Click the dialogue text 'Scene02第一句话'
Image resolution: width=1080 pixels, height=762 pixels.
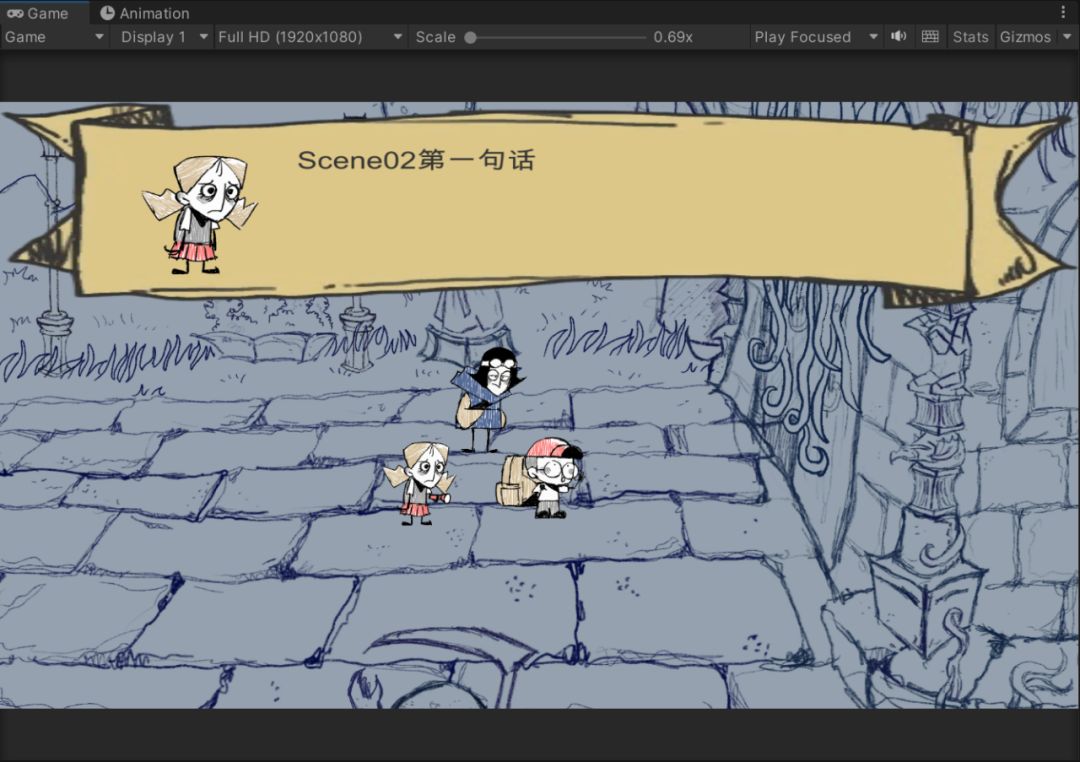coord(416,160)
